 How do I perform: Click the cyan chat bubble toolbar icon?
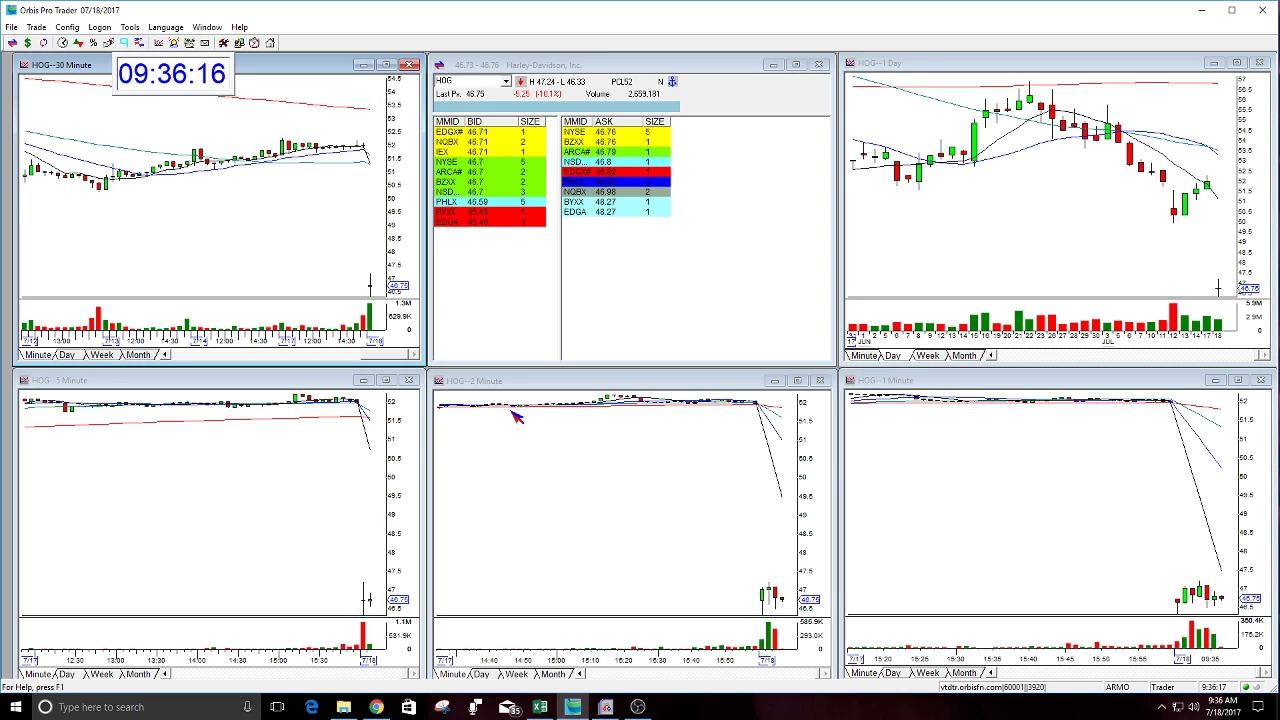(124, 43)
